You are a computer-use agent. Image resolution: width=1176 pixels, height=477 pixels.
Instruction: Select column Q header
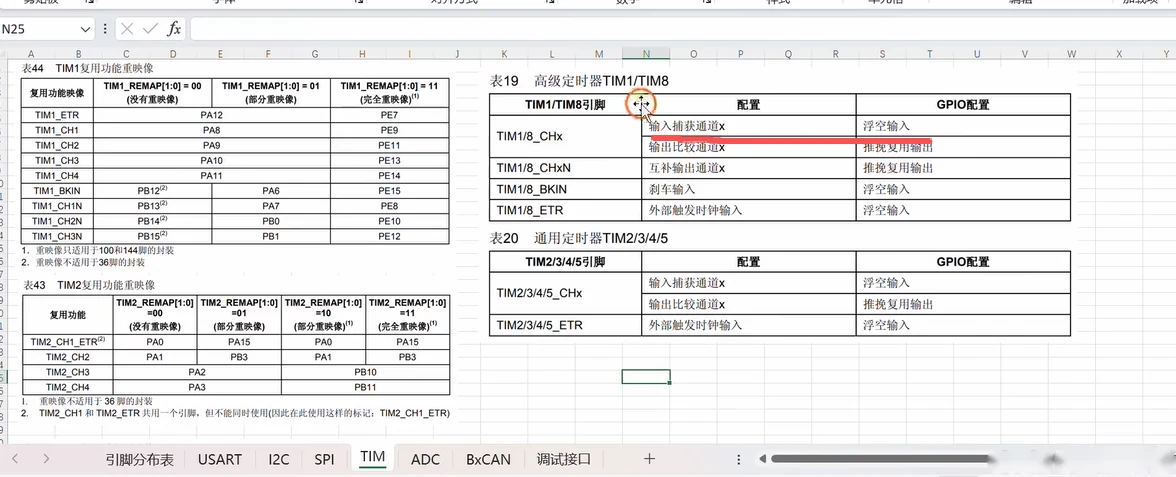coord(788,54)
